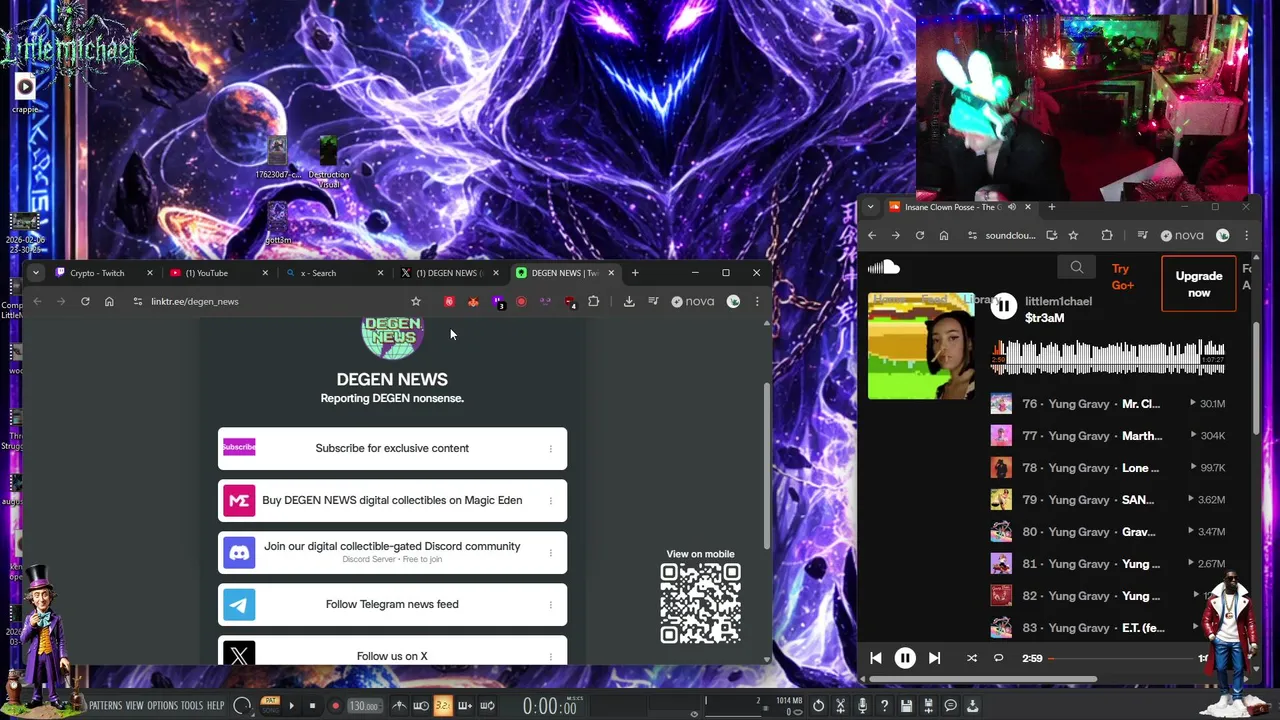
Task: Switch to x - Search tab
Action: [334, 272]
